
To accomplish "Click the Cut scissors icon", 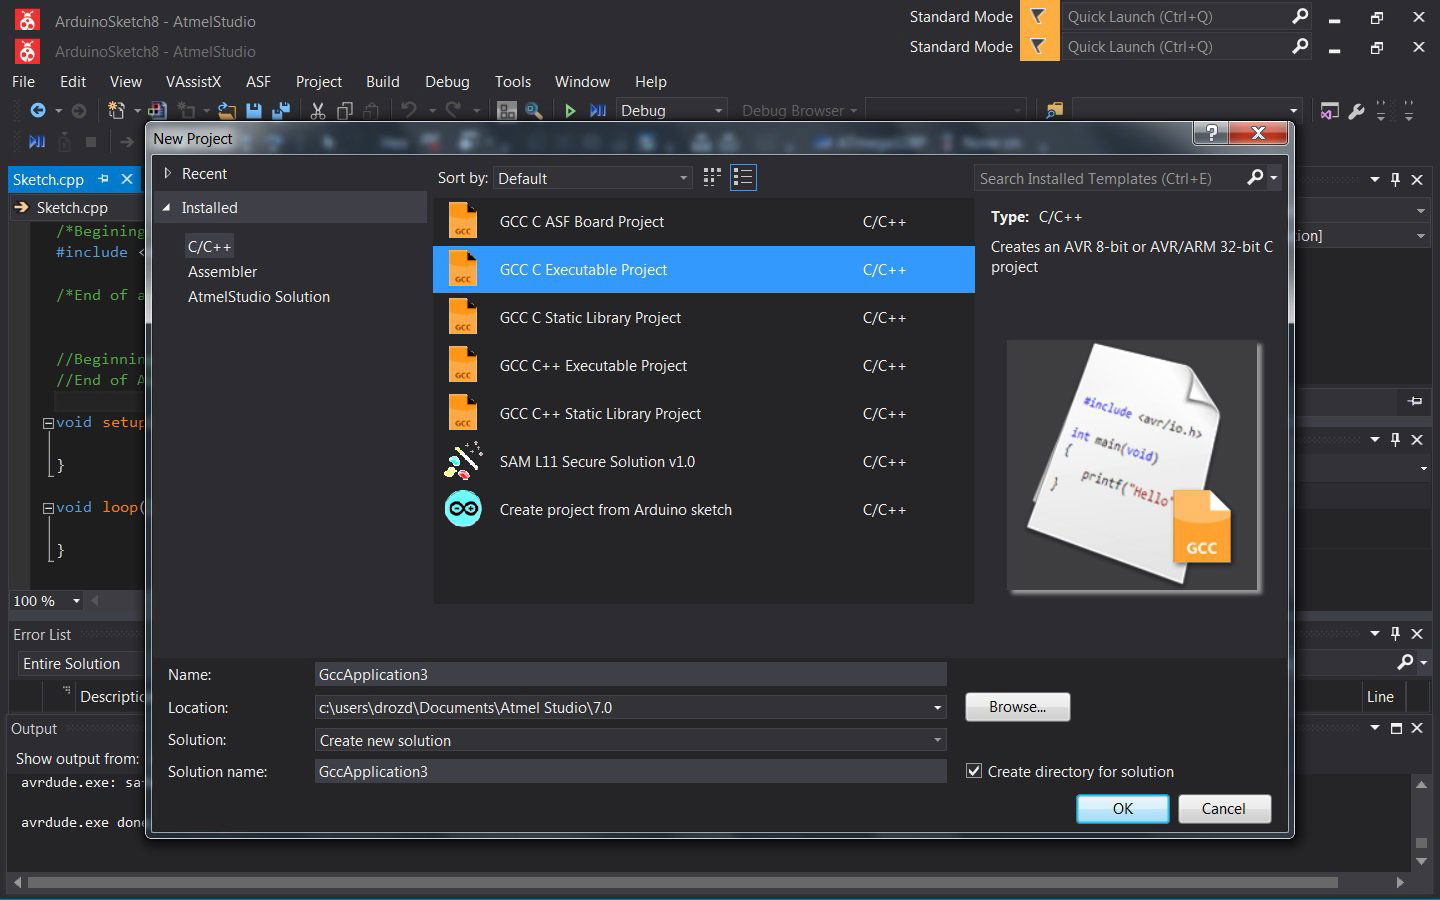I will [x=318, y=110].
